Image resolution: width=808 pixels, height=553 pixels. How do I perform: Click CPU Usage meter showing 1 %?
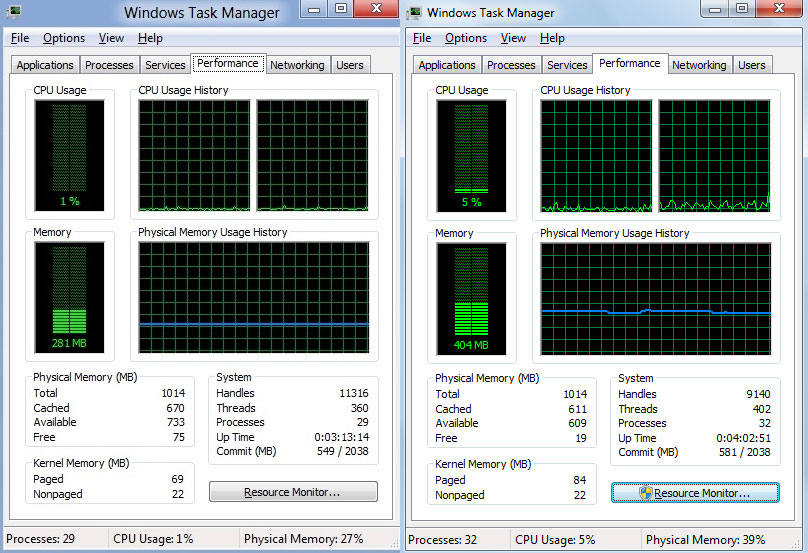[70, 156]
